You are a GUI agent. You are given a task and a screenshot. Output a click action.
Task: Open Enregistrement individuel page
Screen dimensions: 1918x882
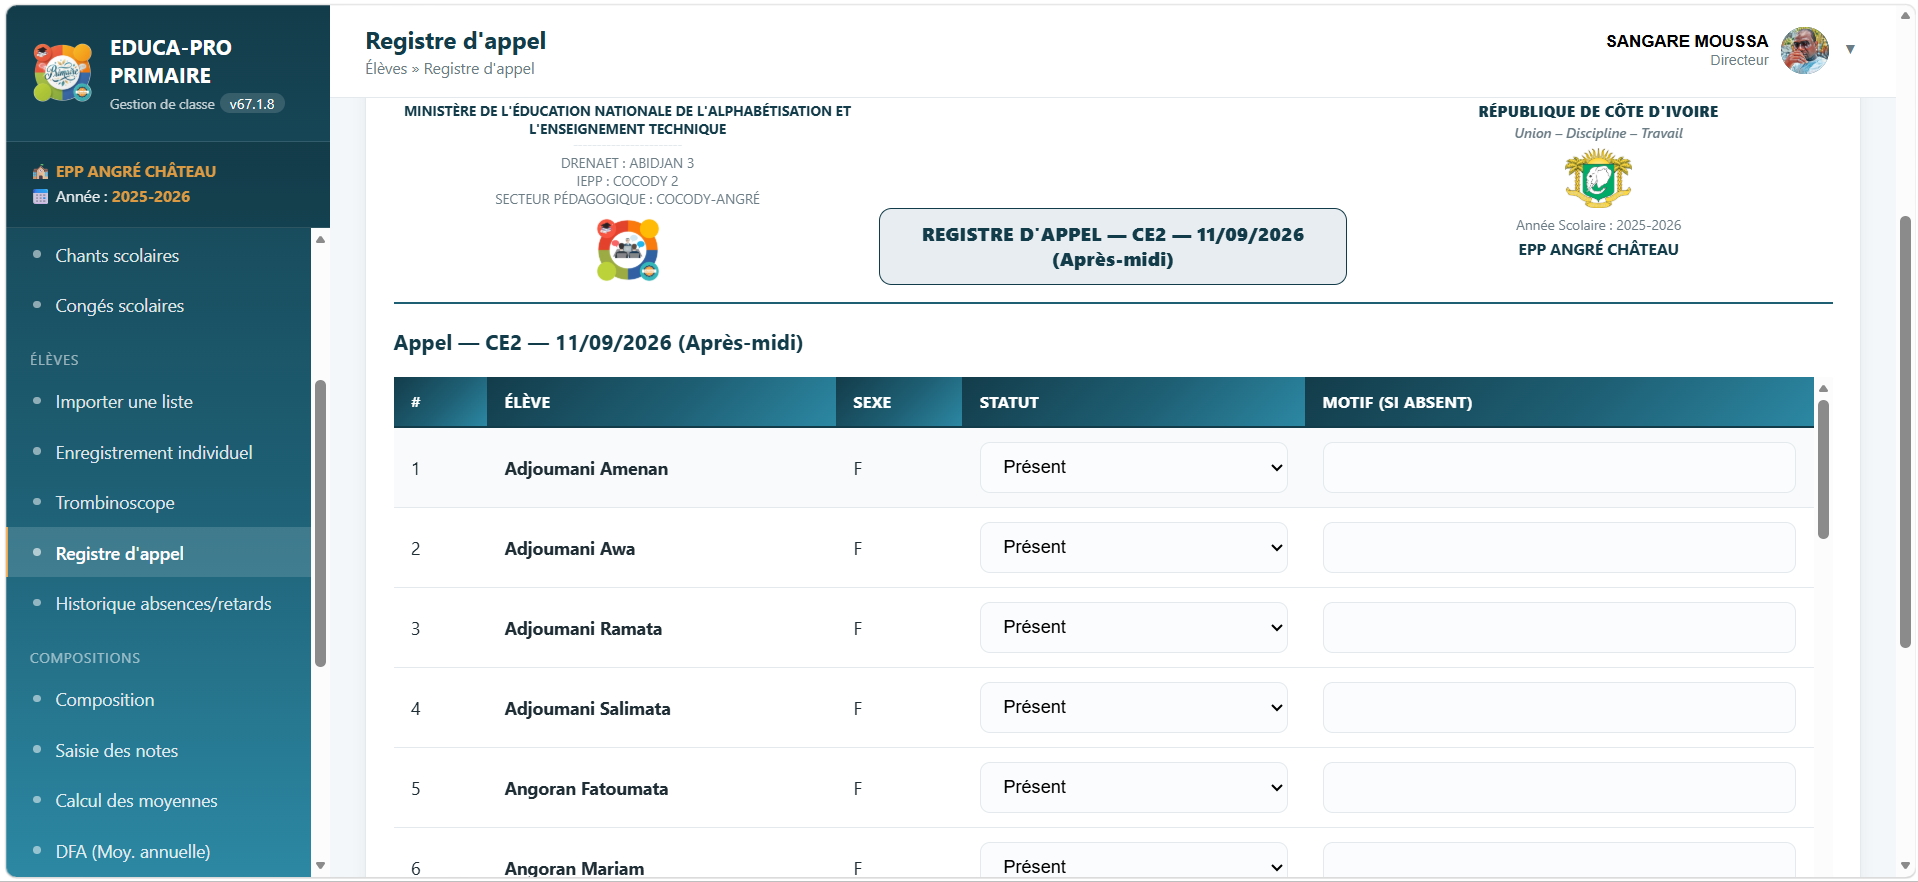[154, 453]
